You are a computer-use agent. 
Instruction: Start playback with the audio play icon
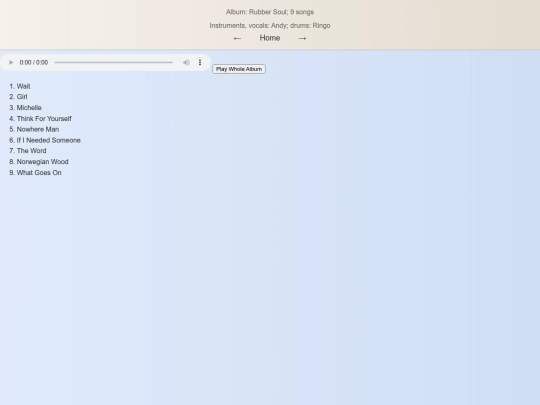click(x=11, y=62)
